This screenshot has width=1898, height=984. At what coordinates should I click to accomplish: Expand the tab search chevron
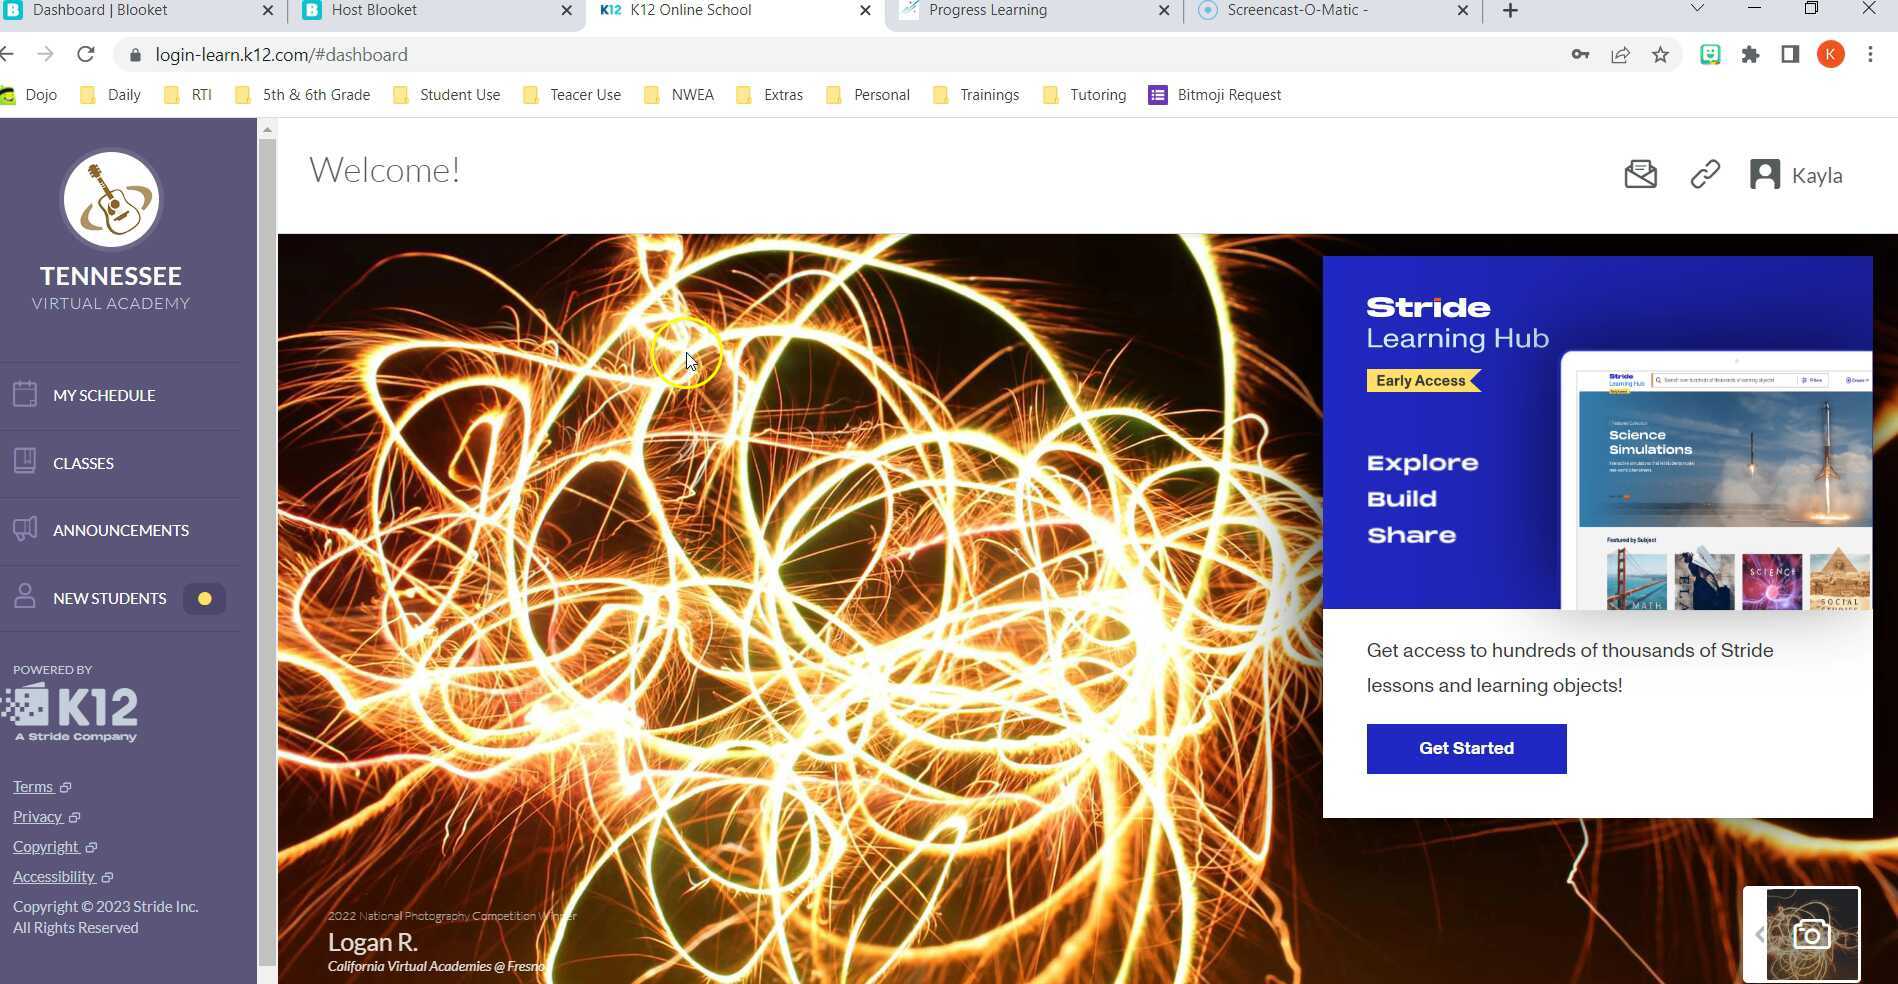[x=1697, y=10]
